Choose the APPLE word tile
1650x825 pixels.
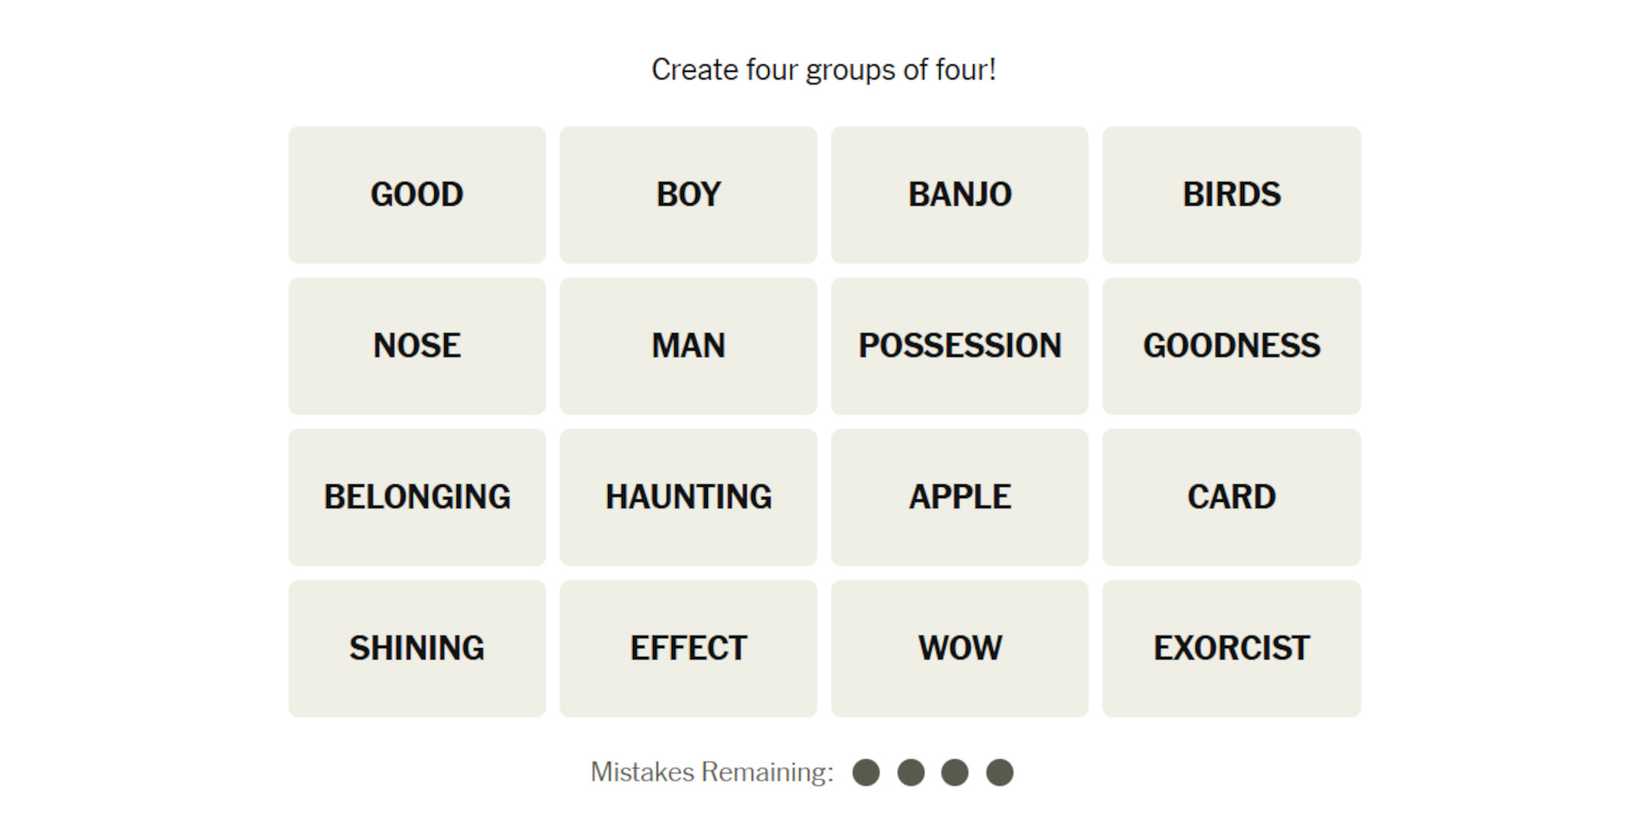(x=959, y=497)
